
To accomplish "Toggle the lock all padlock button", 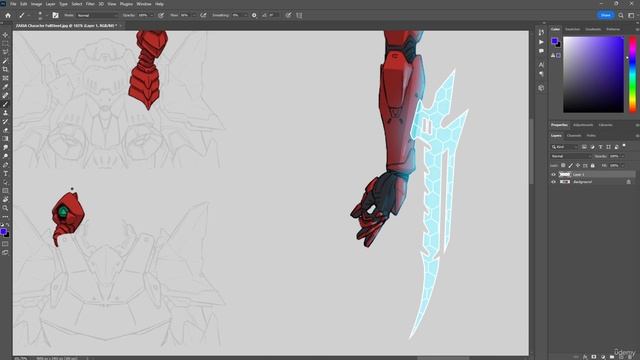I will pos(593,165).
